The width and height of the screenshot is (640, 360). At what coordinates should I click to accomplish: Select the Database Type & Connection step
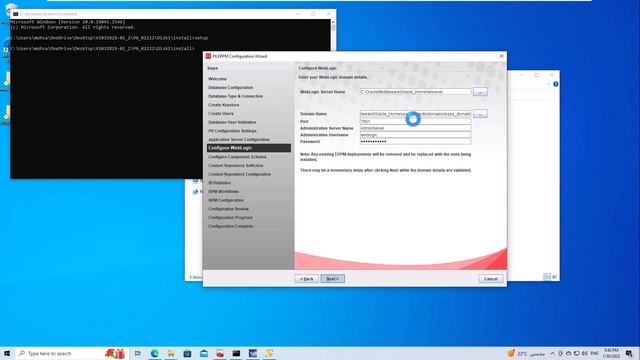click(x=236, y=96)
